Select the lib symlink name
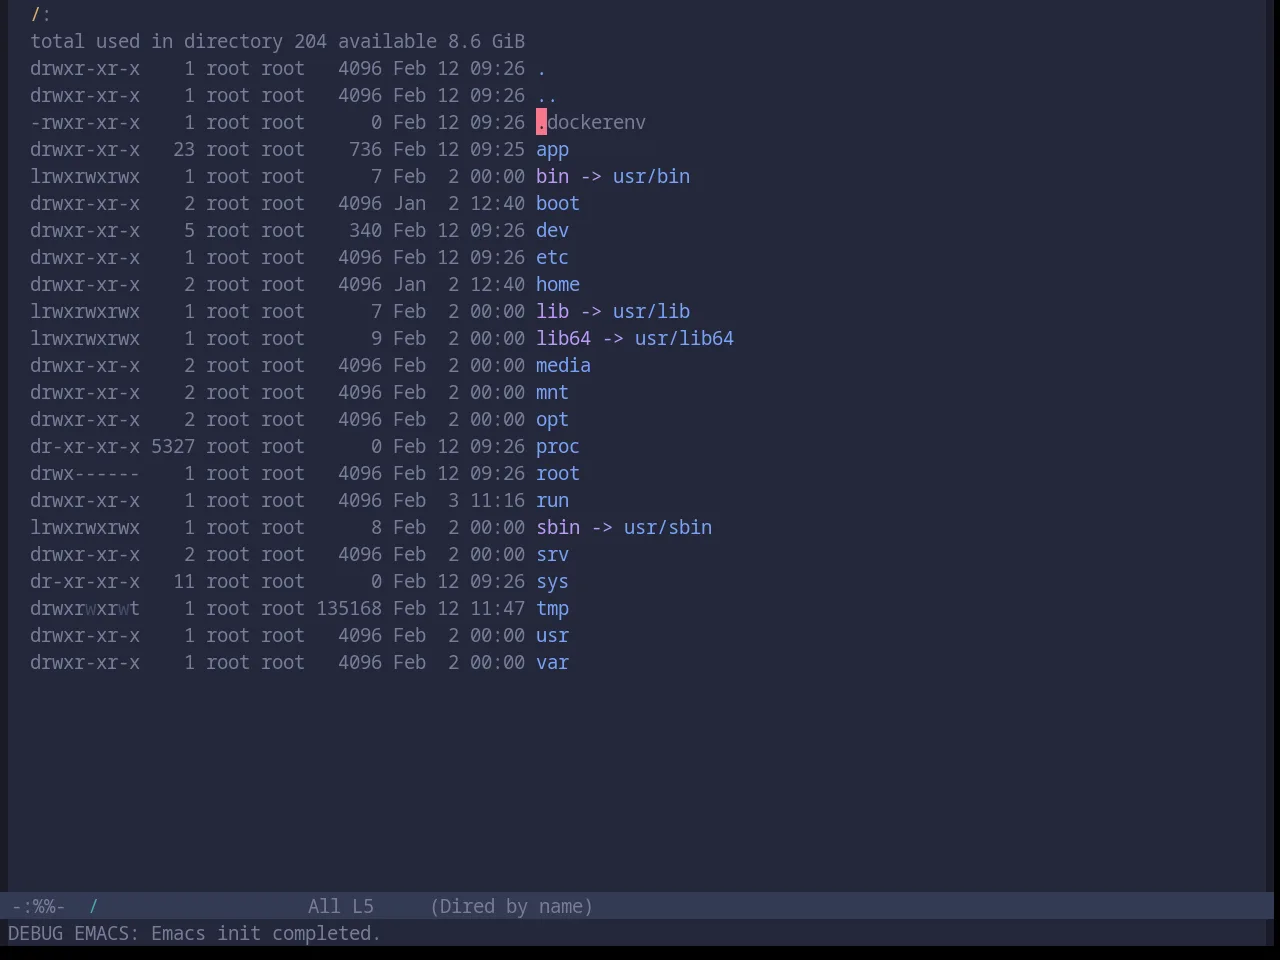Viewport: 1280px width, 960px height. [x=552, y=311]
